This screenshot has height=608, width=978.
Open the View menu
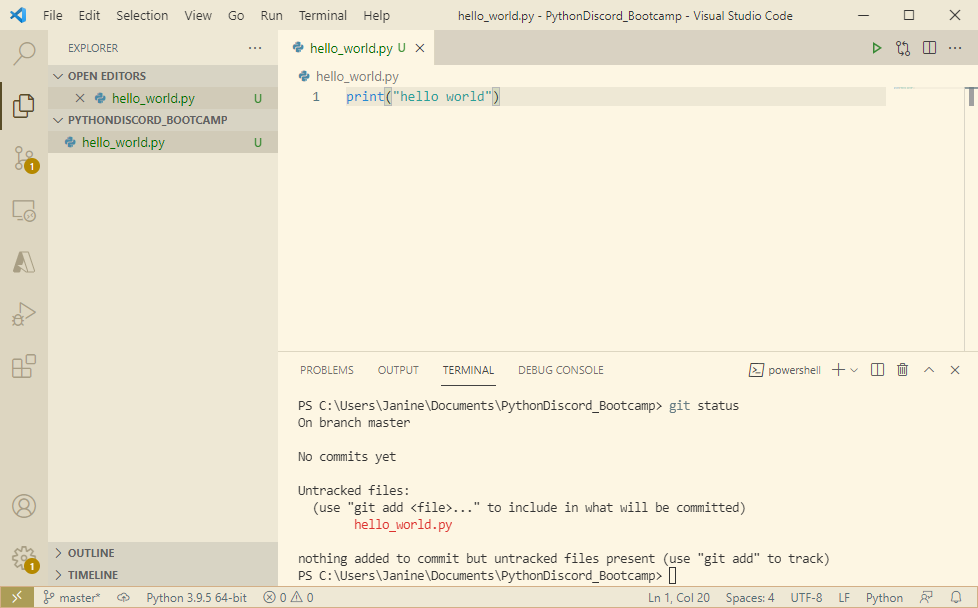point(198,16)
